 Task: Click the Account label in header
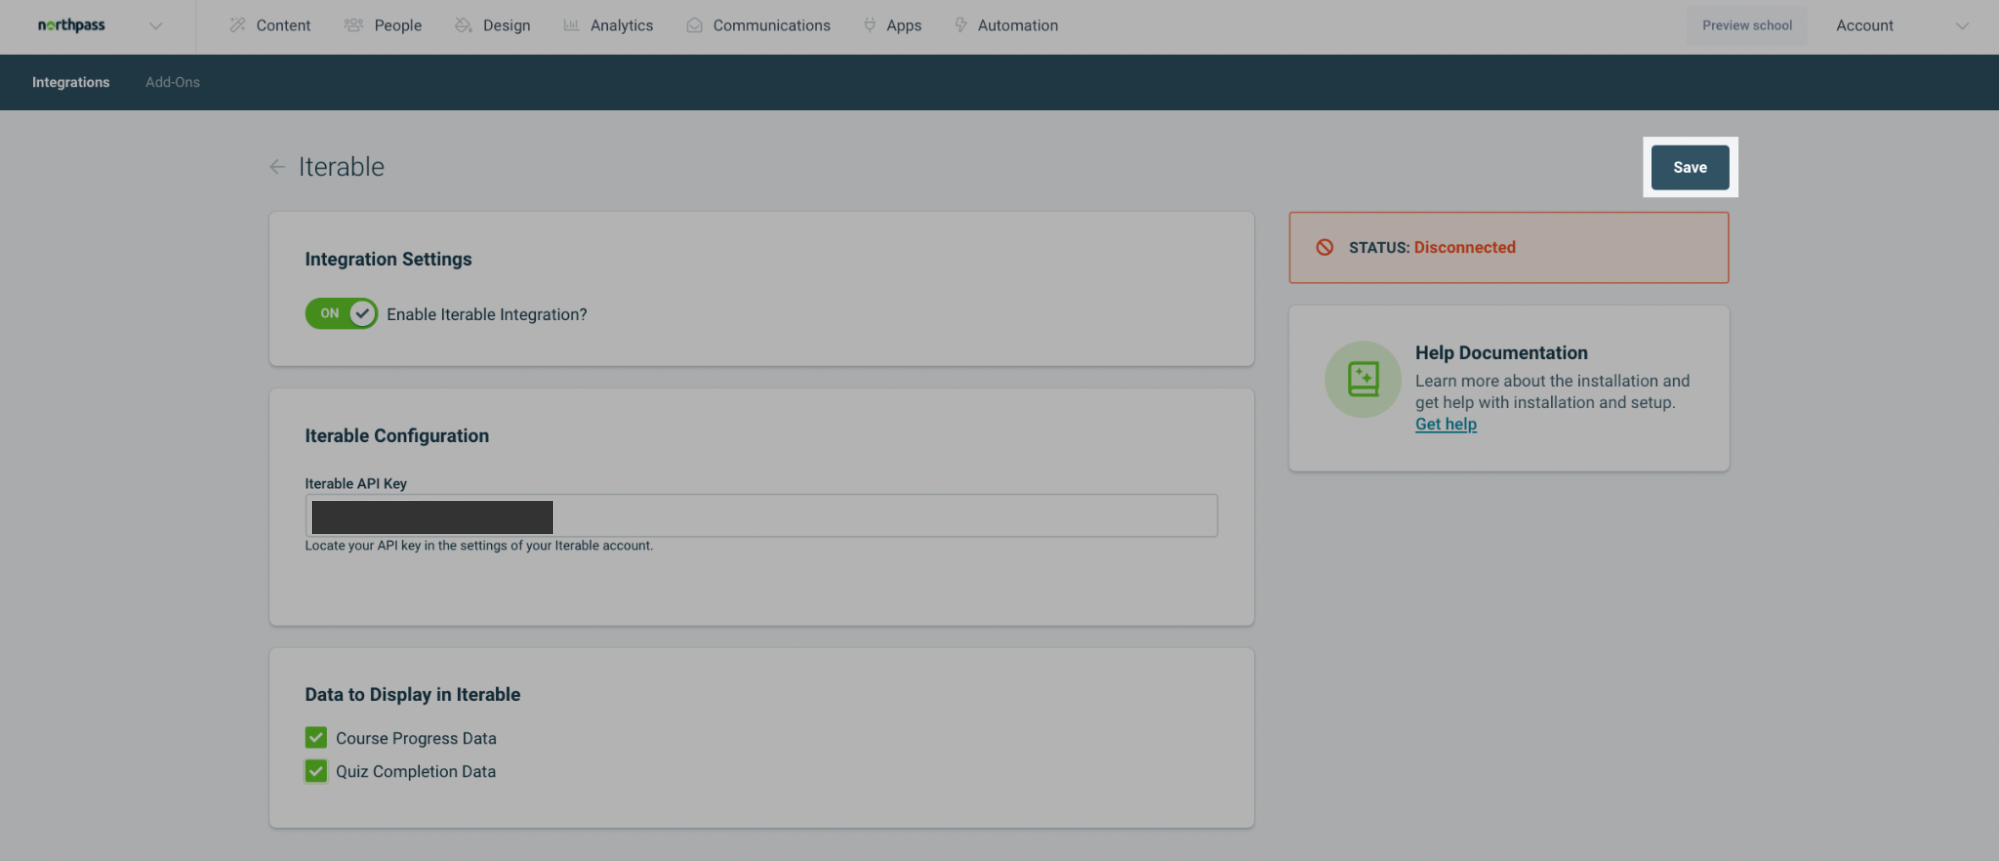[x=1864, y=25]
